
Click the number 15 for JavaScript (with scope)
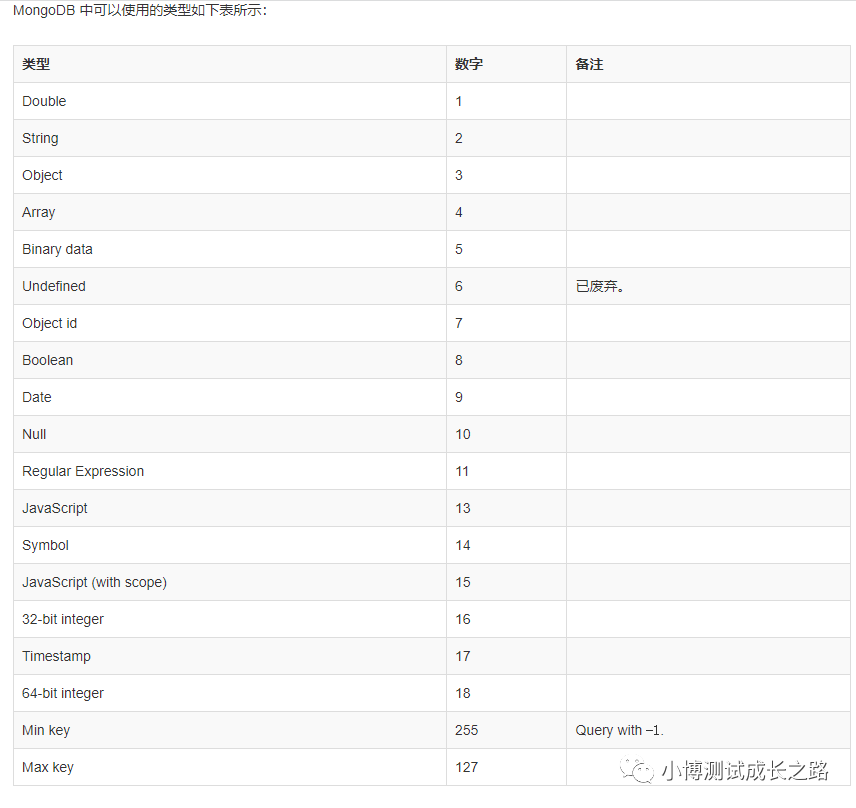[x=463, y=583]
